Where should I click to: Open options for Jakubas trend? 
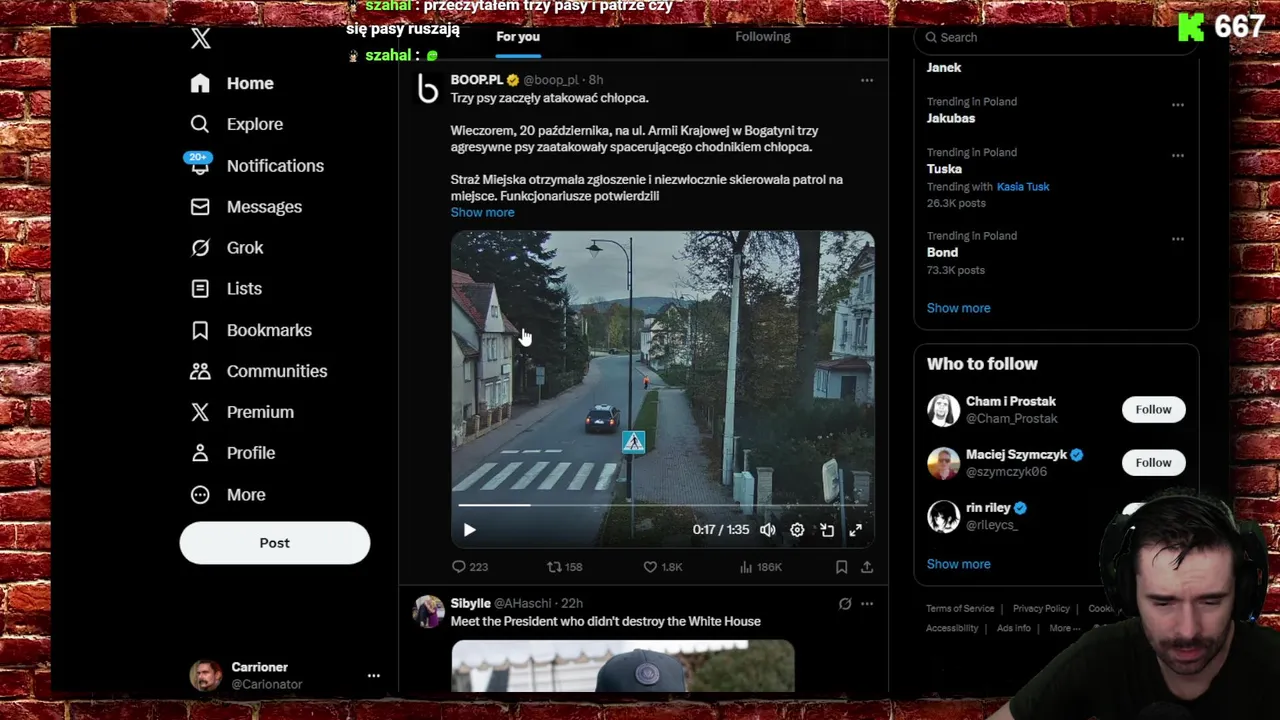tap(1178, 105)
